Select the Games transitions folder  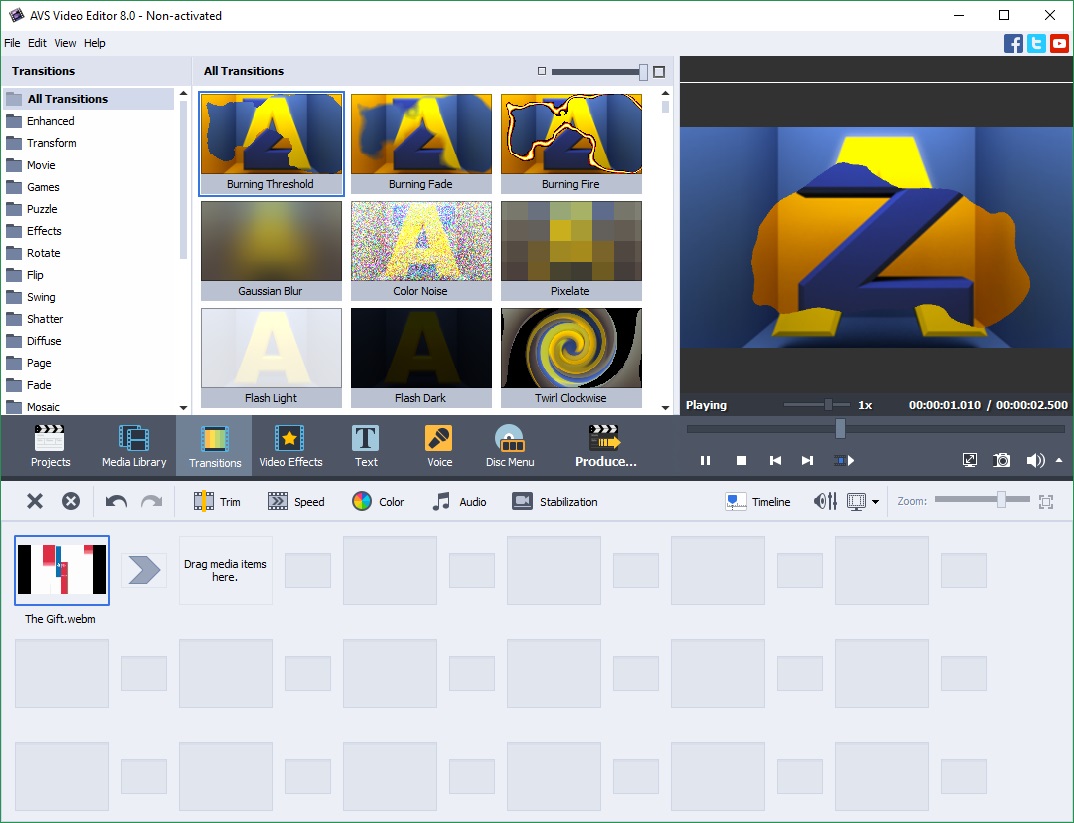pos(89,186)
